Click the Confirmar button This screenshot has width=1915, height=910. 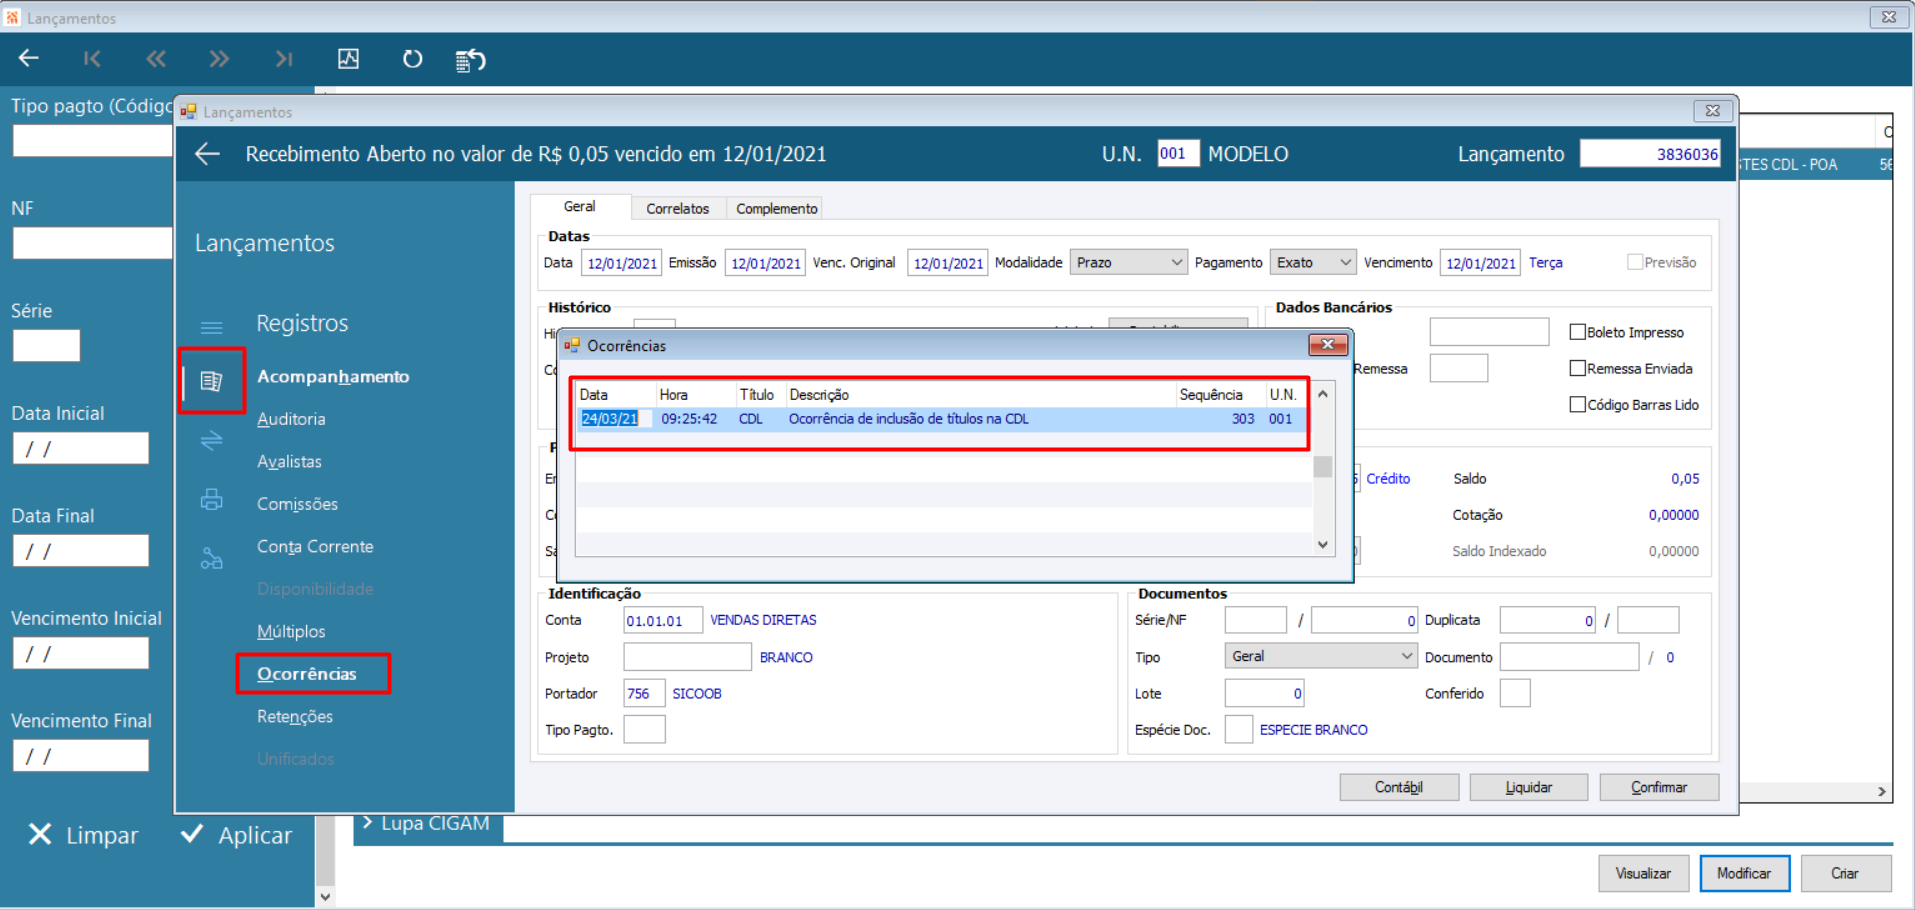(x=1659, y=787)
